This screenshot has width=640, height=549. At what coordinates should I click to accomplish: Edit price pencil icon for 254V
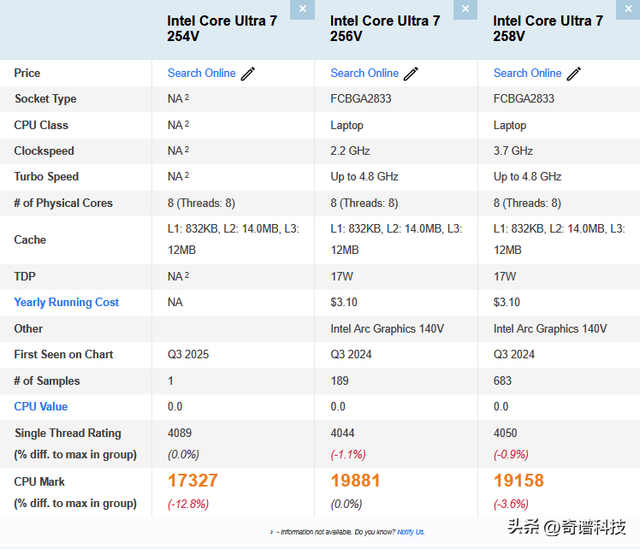pos(248,74)
